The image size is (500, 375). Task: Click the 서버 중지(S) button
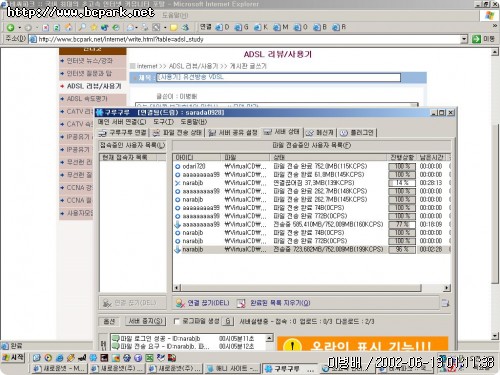[145, 321]
